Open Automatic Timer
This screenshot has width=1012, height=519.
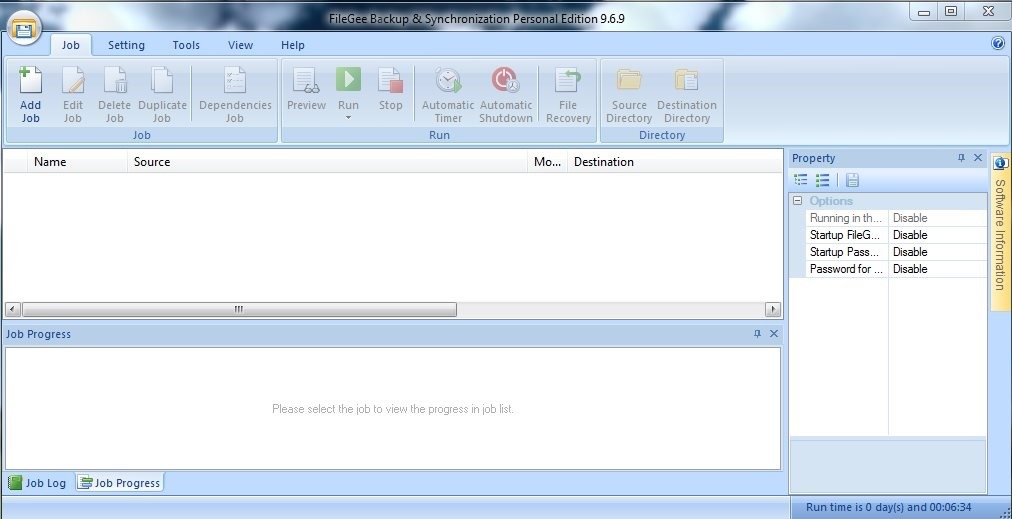point(448,95)
